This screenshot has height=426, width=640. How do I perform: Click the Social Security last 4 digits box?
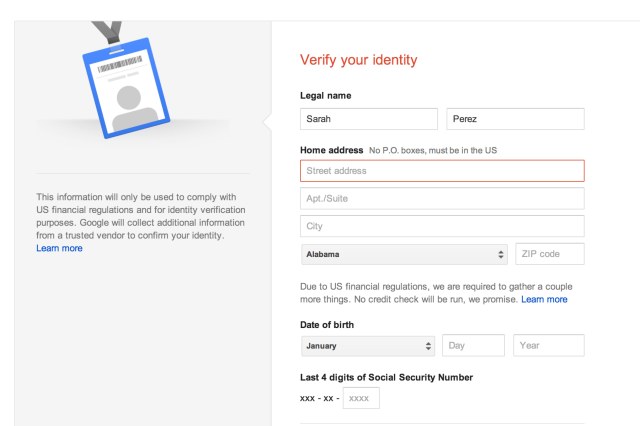tap(361, 398)
